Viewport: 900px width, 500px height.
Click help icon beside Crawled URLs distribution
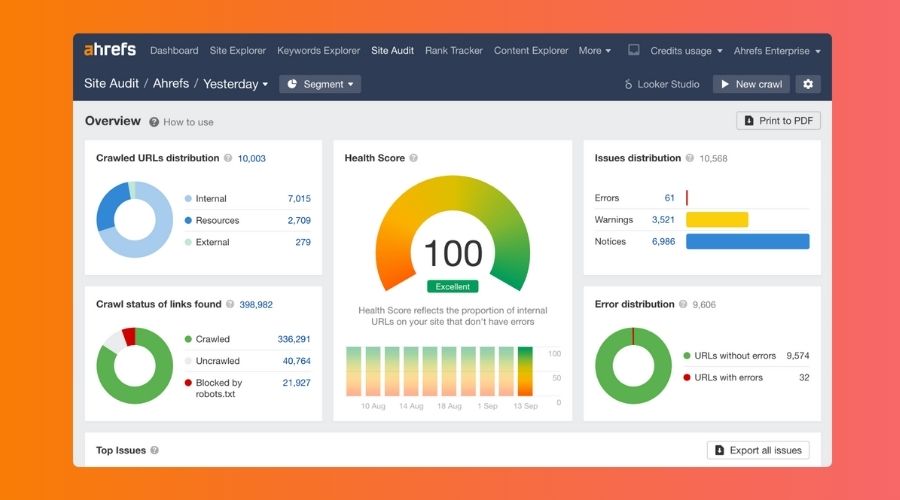pos(229,158)
